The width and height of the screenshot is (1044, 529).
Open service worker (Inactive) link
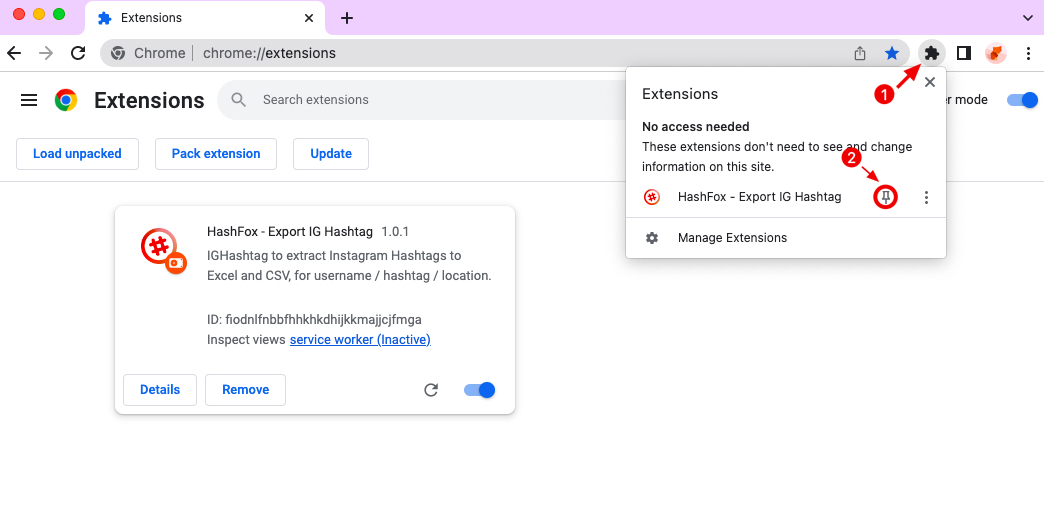point(360,339)
